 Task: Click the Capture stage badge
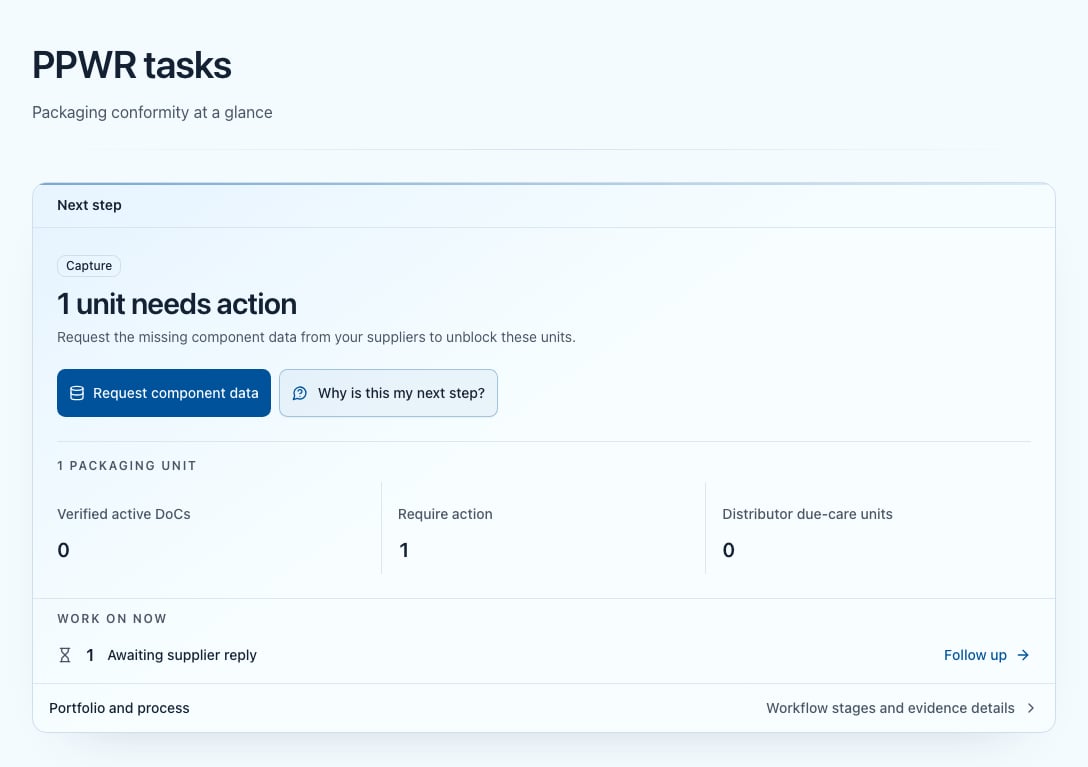pyautogui.click(x=89, y=266)
